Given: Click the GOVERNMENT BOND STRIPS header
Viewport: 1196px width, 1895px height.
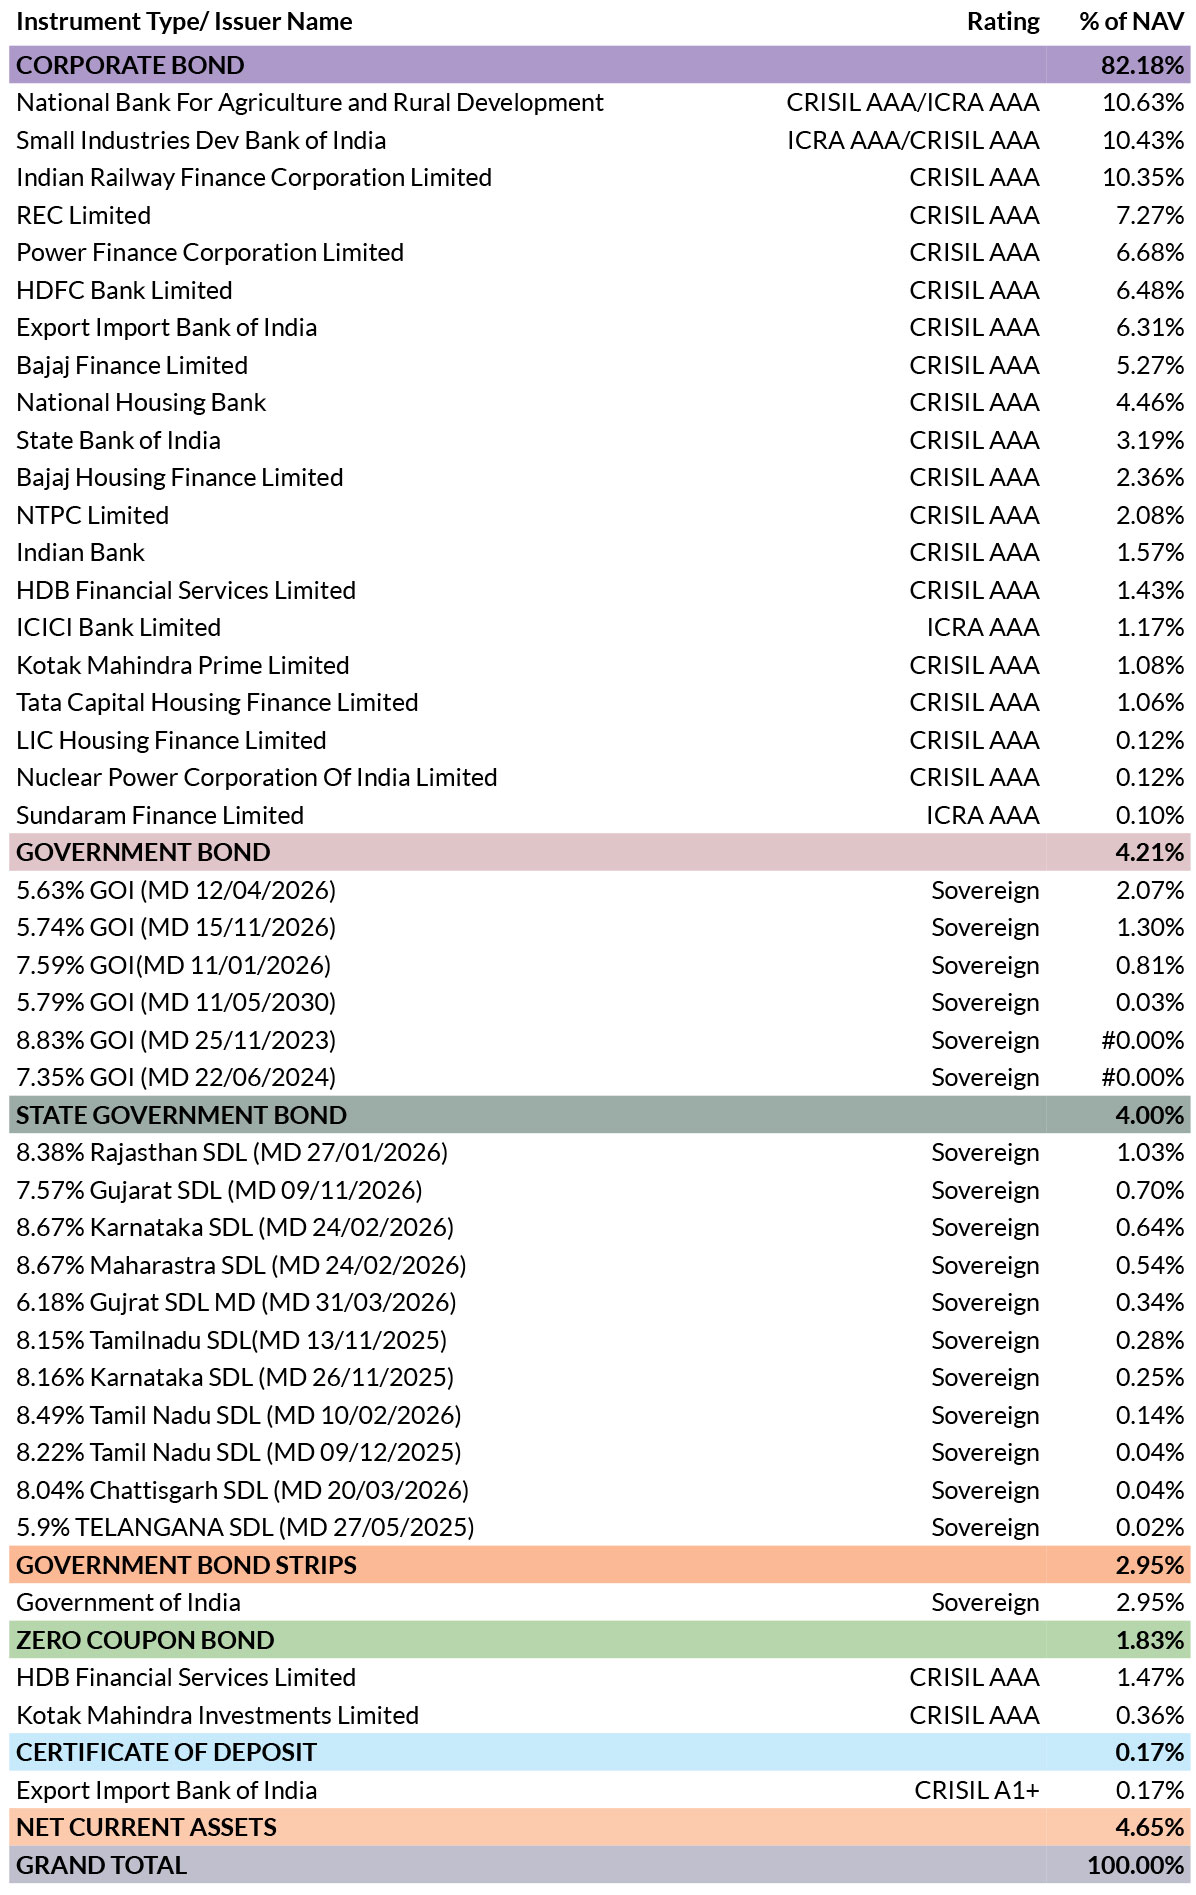Looking at the screenshot, I should 600,1565.
